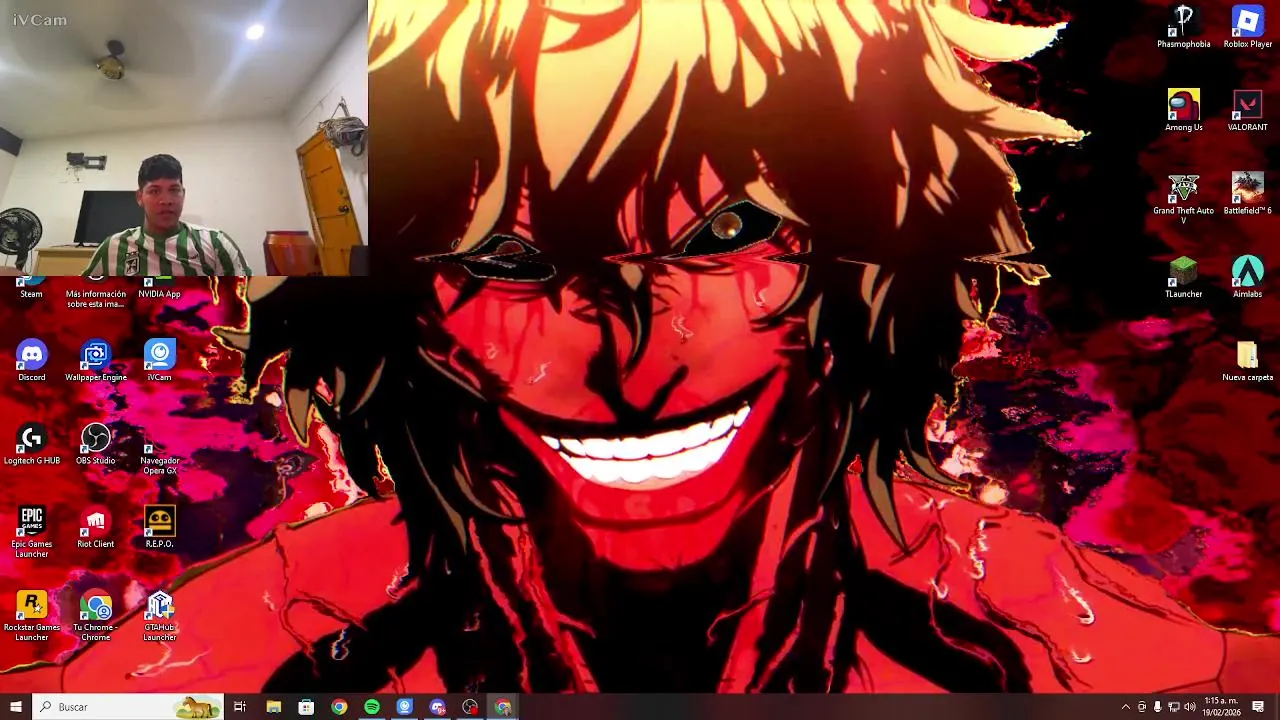Select the Grand Theft Auto V icon
Screen dimensions: 1280x720
click(x=1183, y=198)
